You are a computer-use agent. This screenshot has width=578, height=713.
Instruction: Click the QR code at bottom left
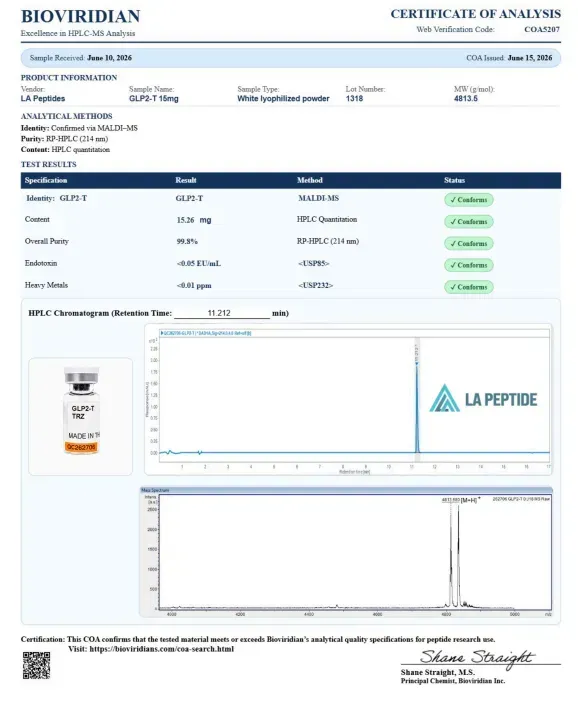tap(36, 665)
